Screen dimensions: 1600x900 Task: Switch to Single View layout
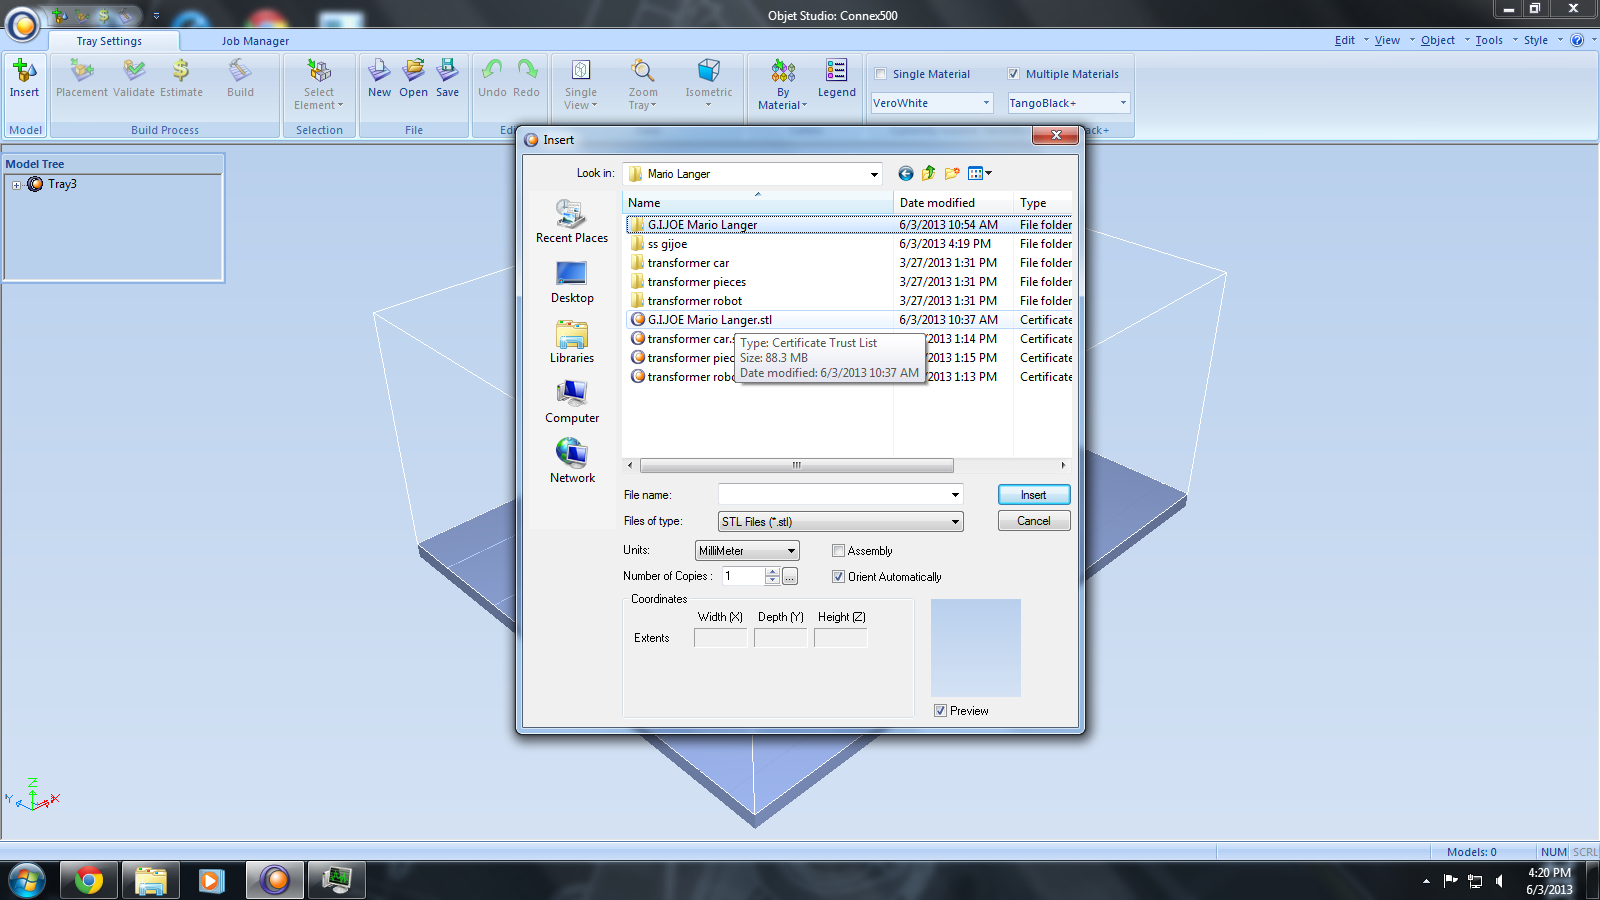click(x=581, y=84)
